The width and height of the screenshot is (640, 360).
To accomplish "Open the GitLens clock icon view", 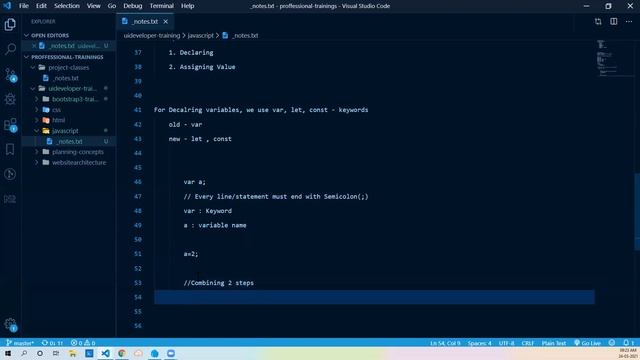I will (x=10, y=174).
